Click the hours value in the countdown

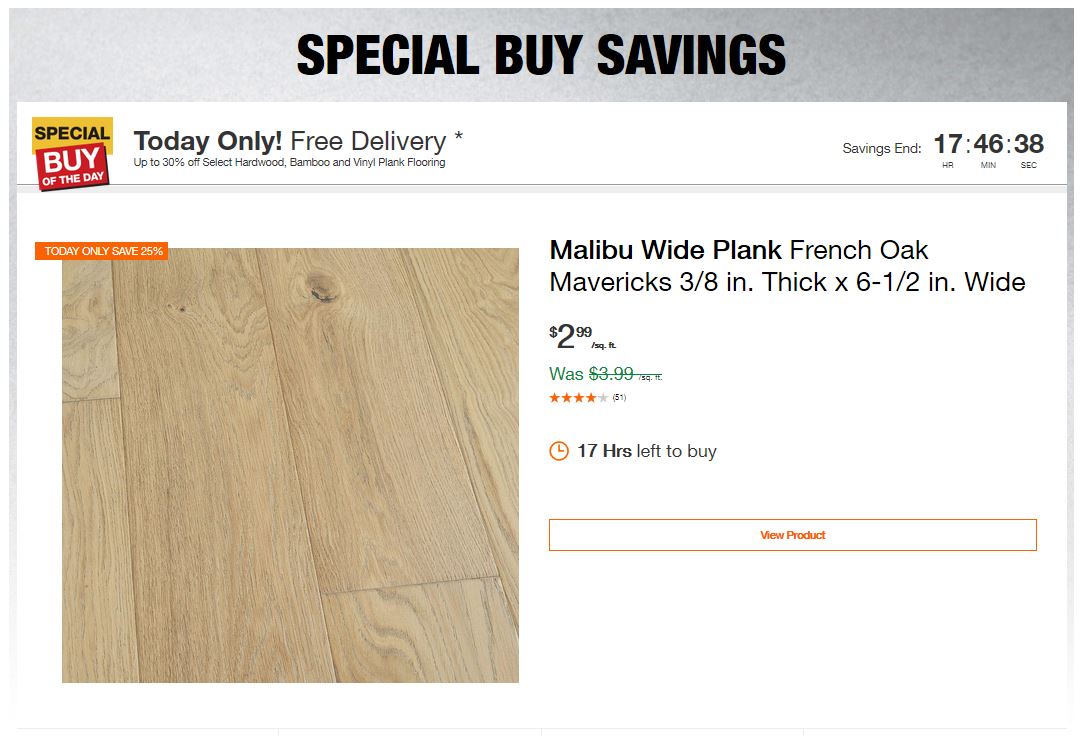947,144
